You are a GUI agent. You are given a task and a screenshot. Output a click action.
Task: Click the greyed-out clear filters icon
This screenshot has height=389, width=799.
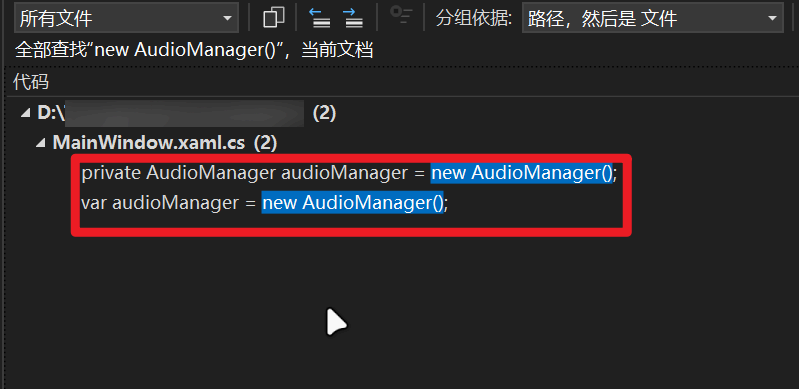coord(401,17)
